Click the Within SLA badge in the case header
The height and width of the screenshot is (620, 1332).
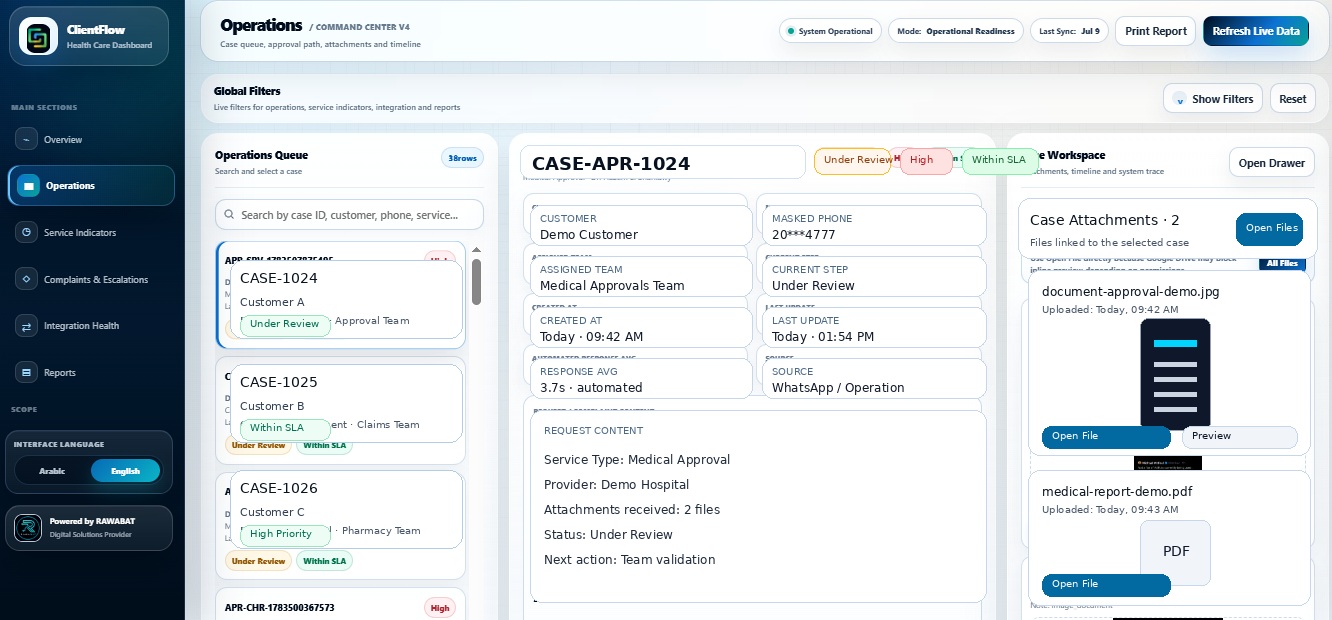999,161
